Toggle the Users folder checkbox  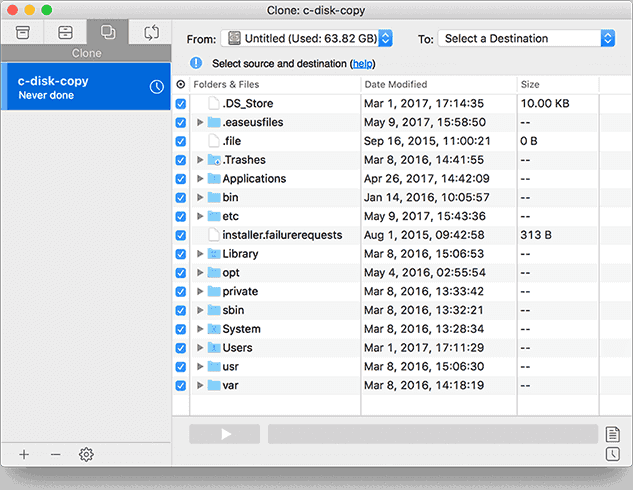tap(181, 348)
